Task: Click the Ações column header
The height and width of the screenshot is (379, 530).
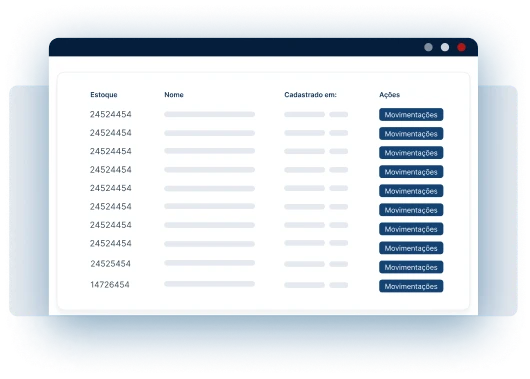Action: (389, 95)
